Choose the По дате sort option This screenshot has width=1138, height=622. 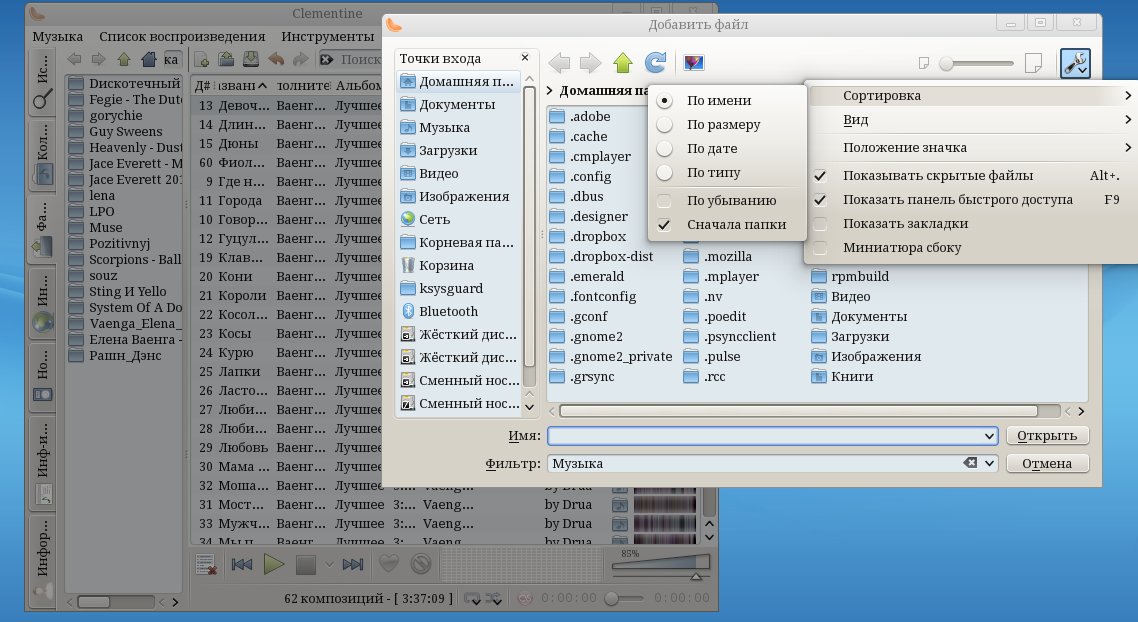(x=712, y=149)
